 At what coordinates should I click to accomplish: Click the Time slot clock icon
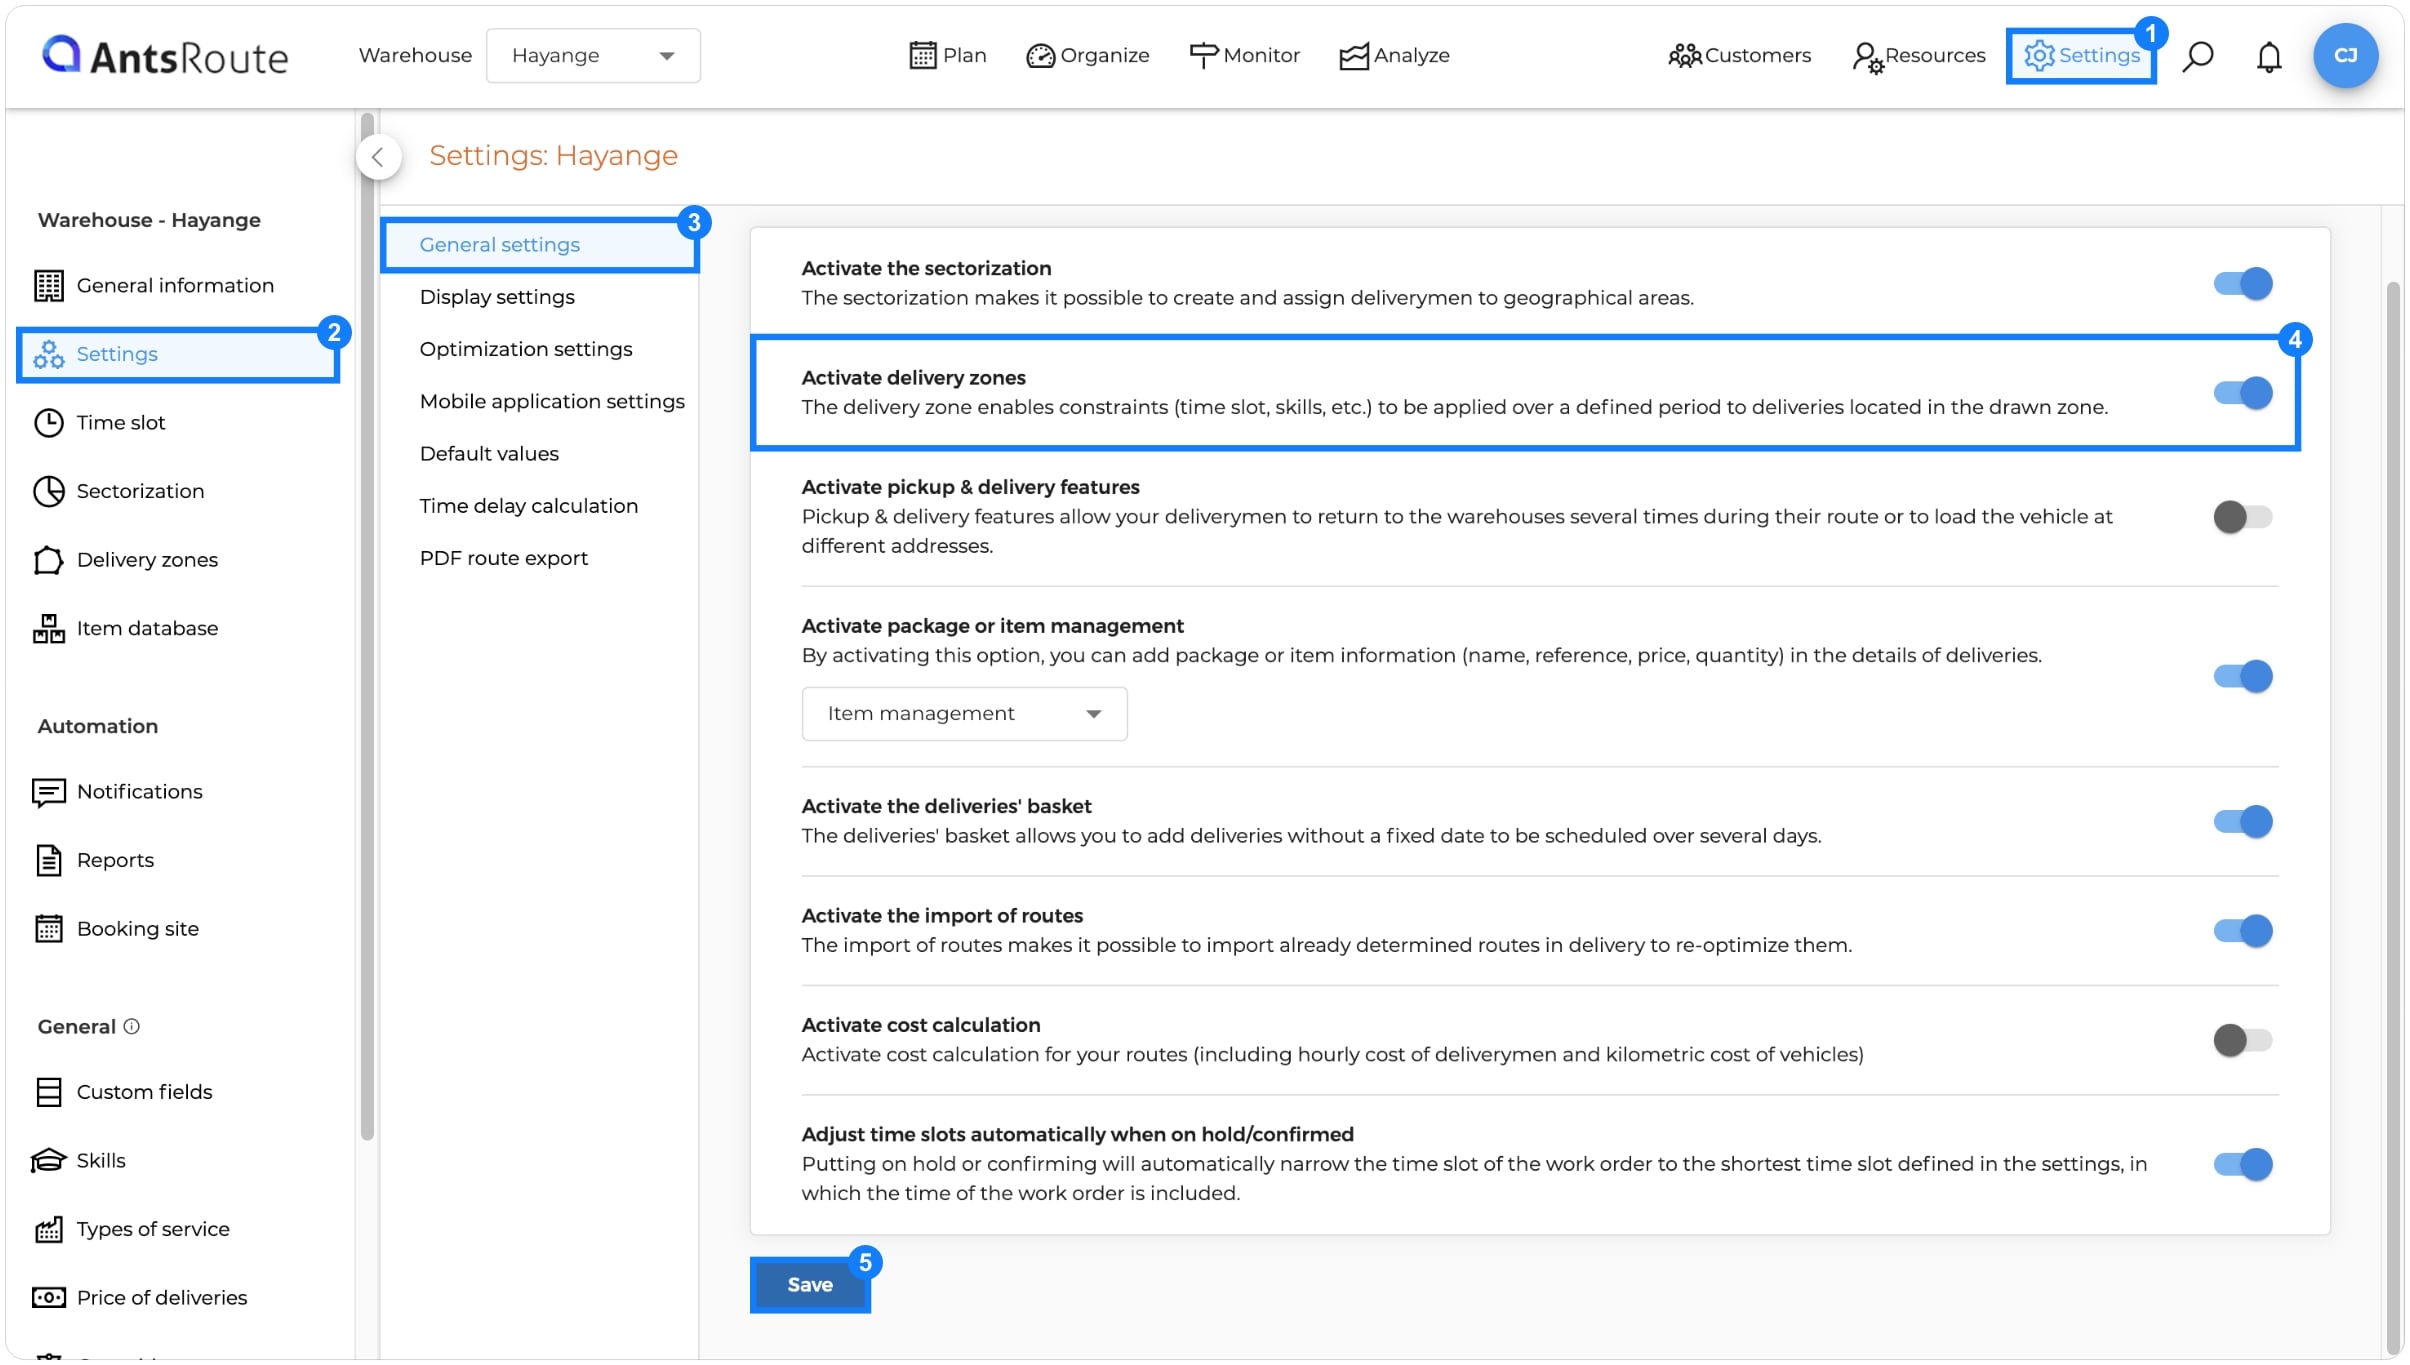(x=48, y=423)
